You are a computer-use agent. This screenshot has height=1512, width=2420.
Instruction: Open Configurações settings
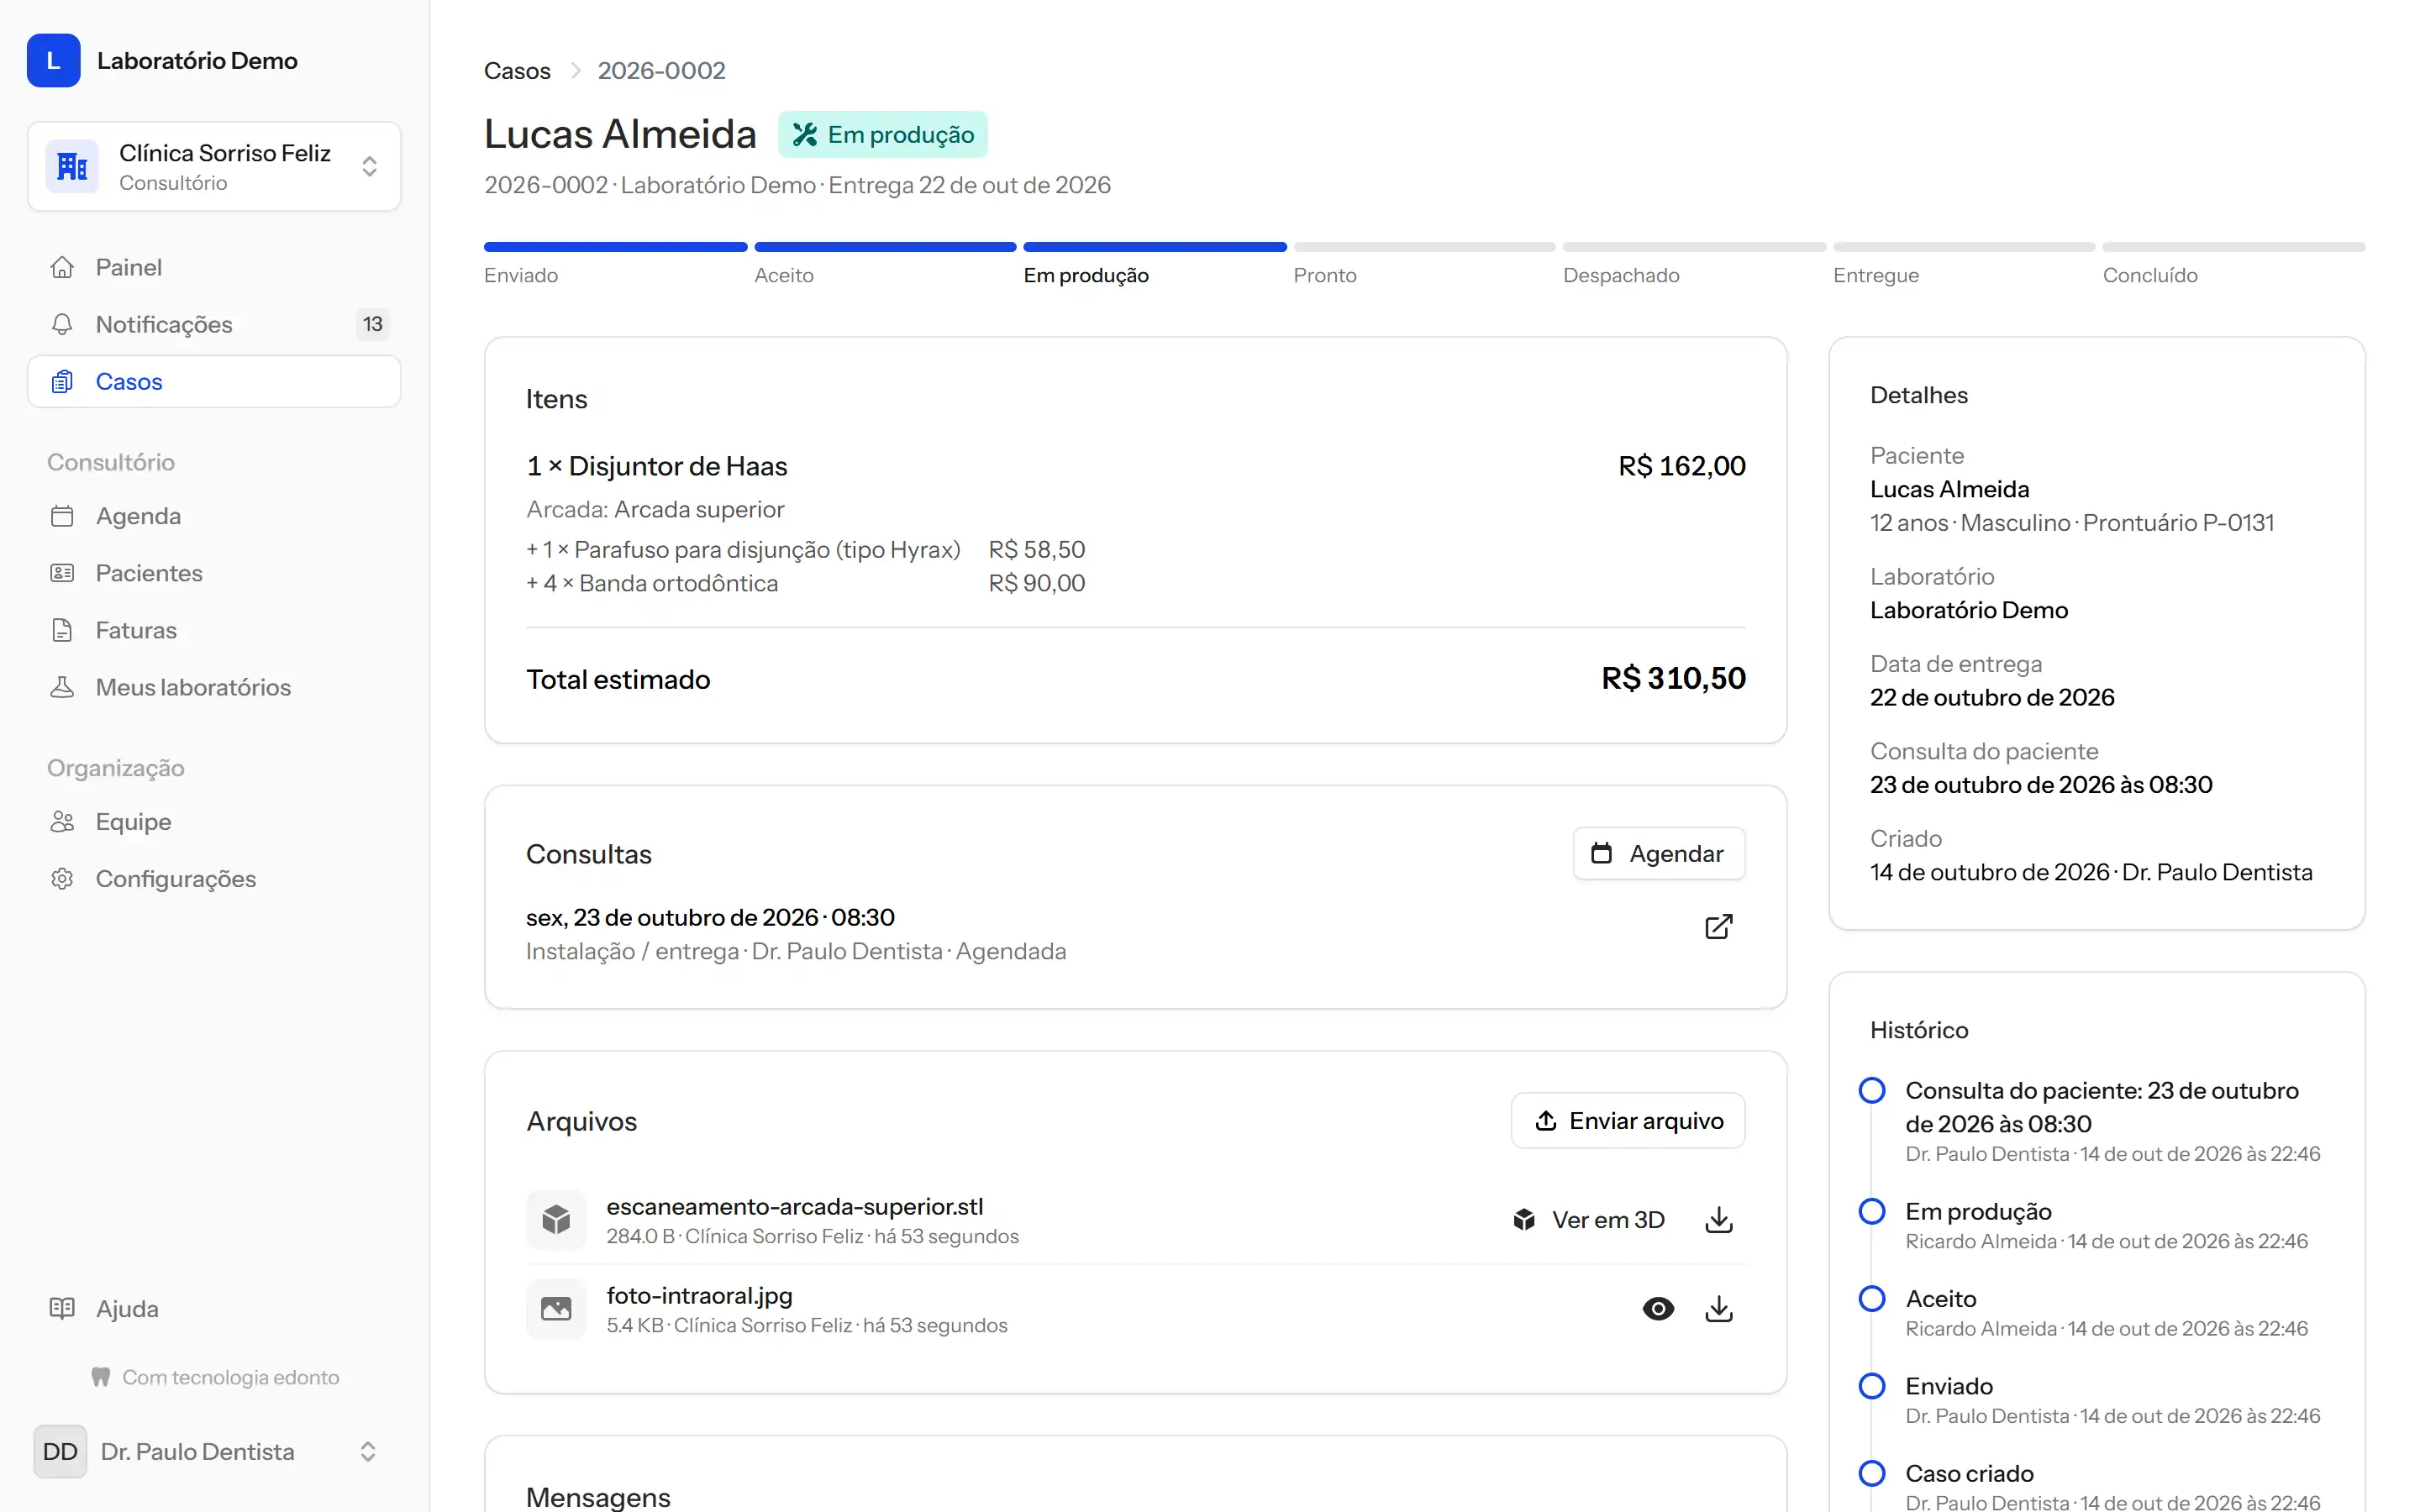point(214,879)
